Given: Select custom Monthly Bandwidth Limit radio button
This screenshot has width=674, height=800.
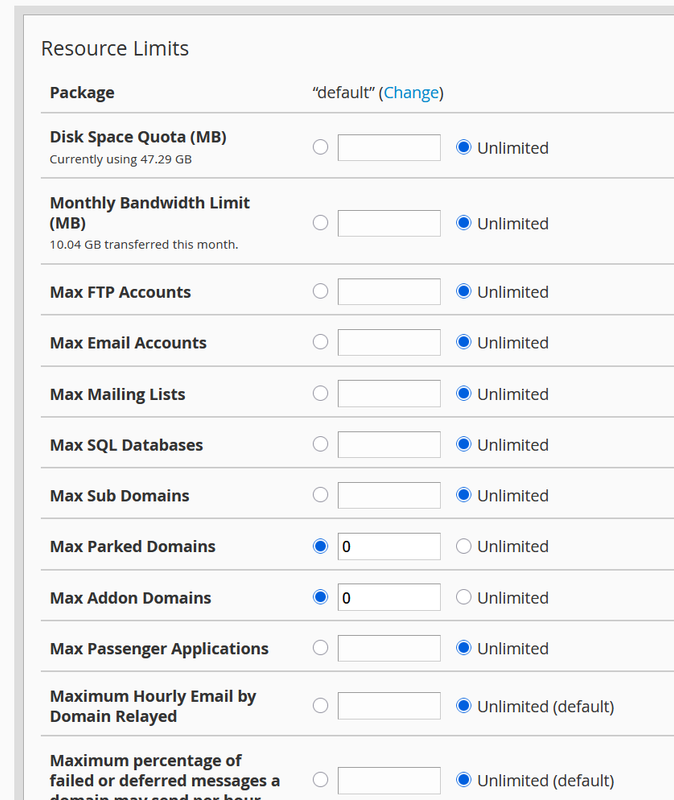Looking at the screenshot, I should click(x=320, y=223).
